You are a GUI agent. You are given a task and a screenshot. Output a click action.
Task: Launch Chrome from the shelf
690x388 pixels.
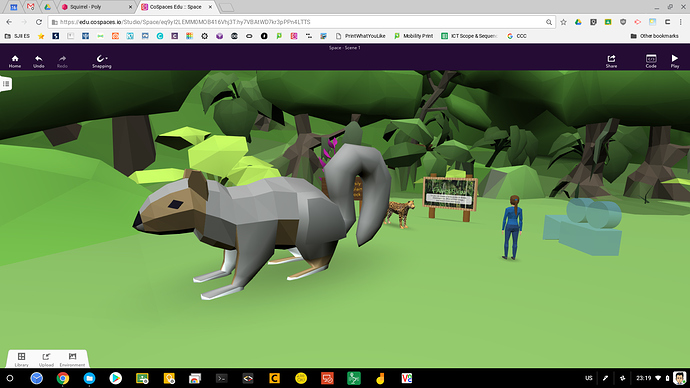point(63,378)
